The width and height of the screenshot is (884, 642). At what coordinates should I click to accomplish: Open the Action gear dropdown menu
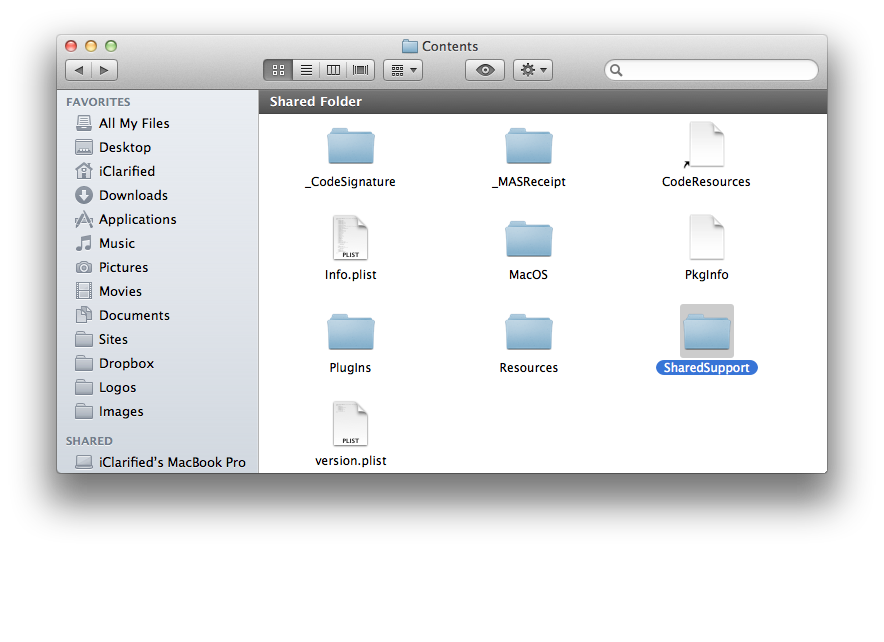tap(532, 70)
